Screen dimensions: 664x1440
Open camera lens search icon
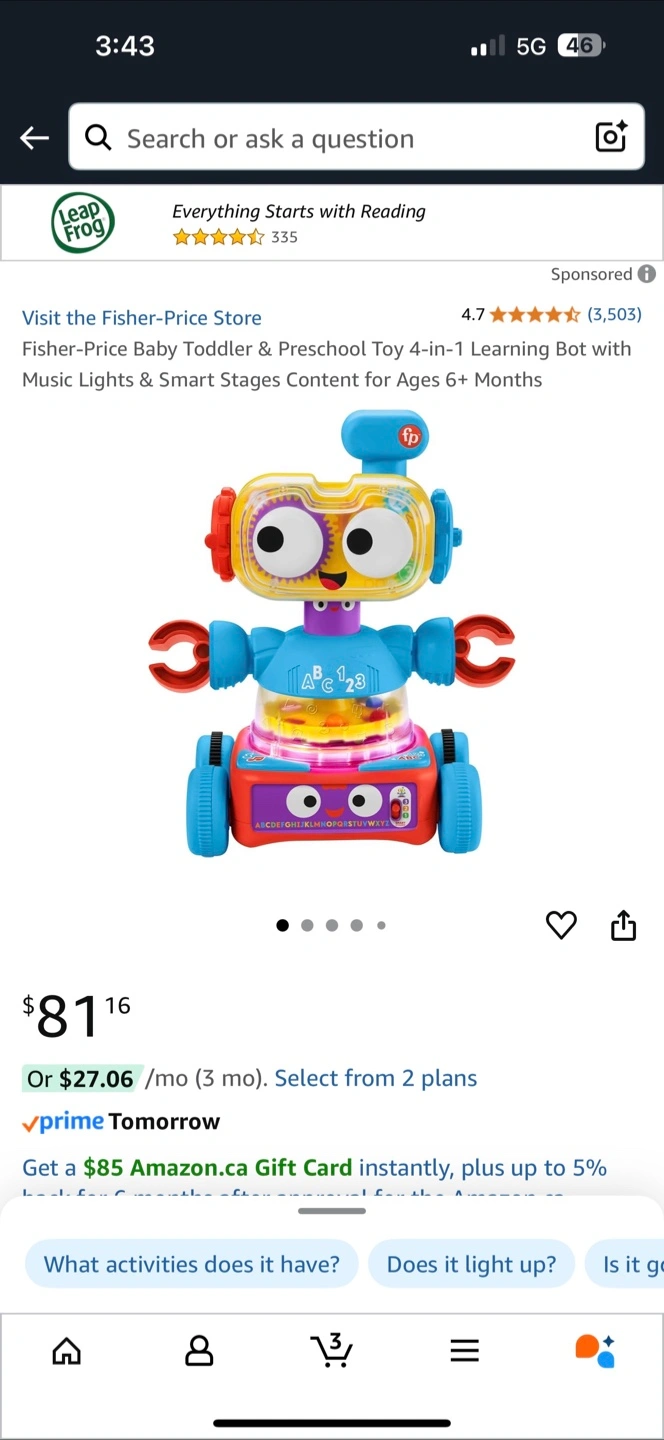click(x=611, y=137)
